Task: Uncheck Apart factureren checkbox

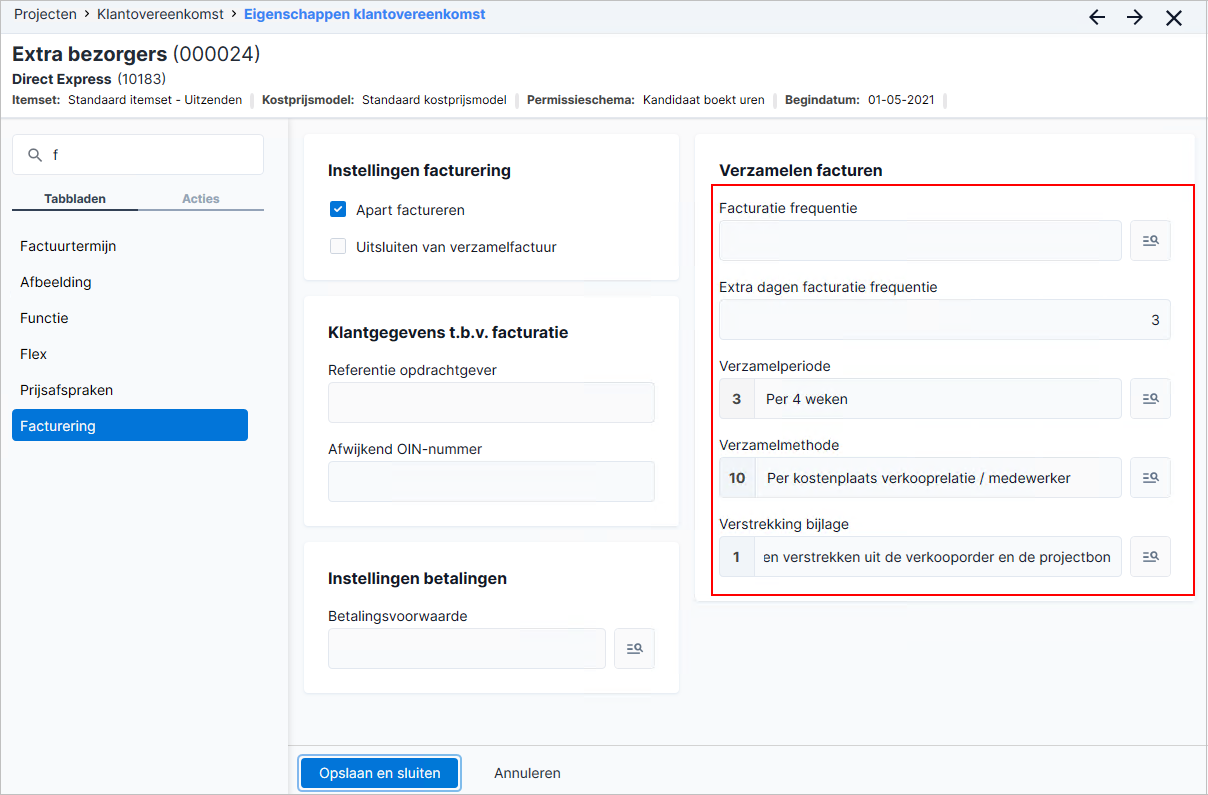Action: click(338, 210)
